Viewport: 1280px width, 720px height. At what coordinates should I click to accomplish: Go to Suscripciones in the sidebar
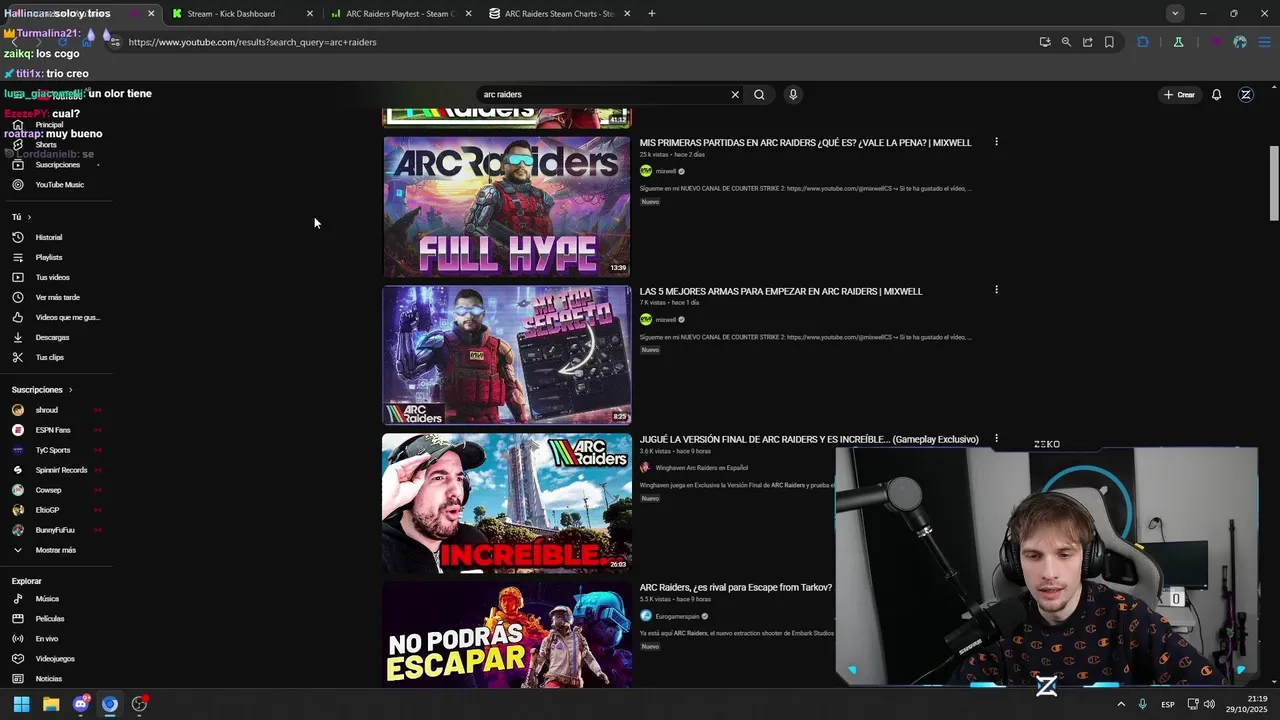click(57, 164)
